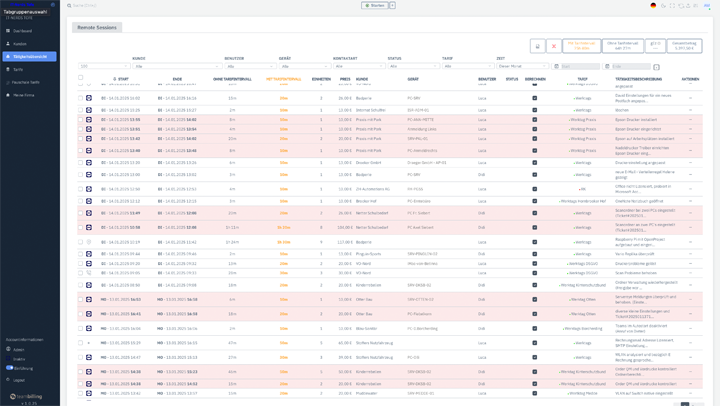Sort table by the Start column header
The height and width of the screenshot is (406, 720).
pyautogui.click(x=121, y=78)
